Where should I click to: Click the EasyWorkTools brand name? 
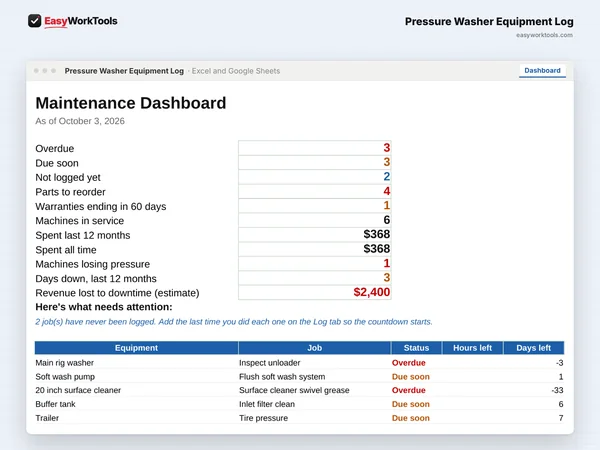click(81, 21)
